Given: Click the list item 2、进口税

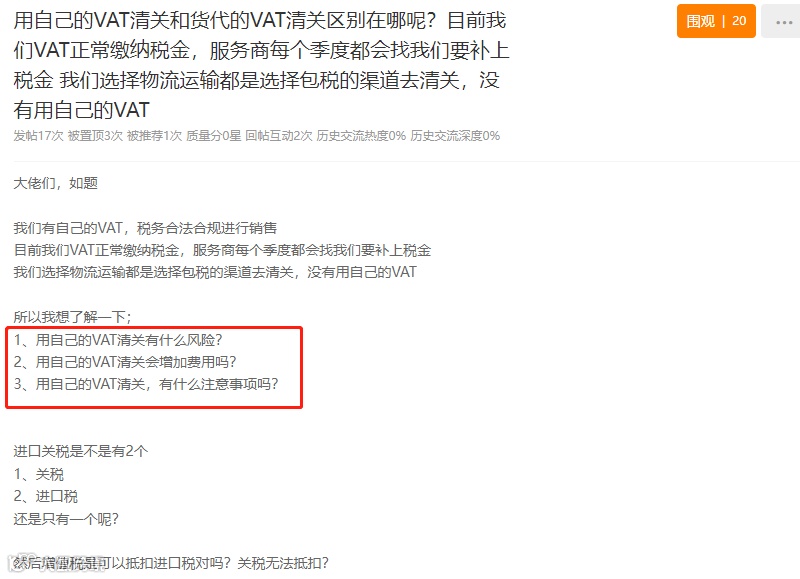Looking at the screenshot, I should coord(46,496).
